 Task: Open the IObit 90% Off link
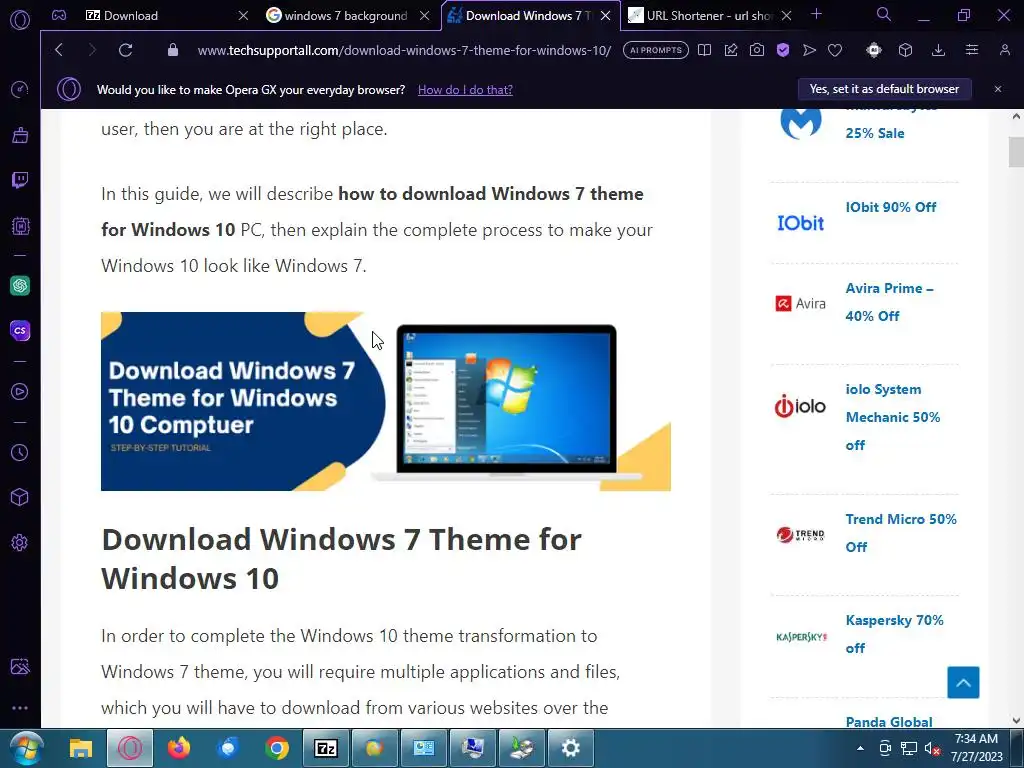(x=891, y=207)
